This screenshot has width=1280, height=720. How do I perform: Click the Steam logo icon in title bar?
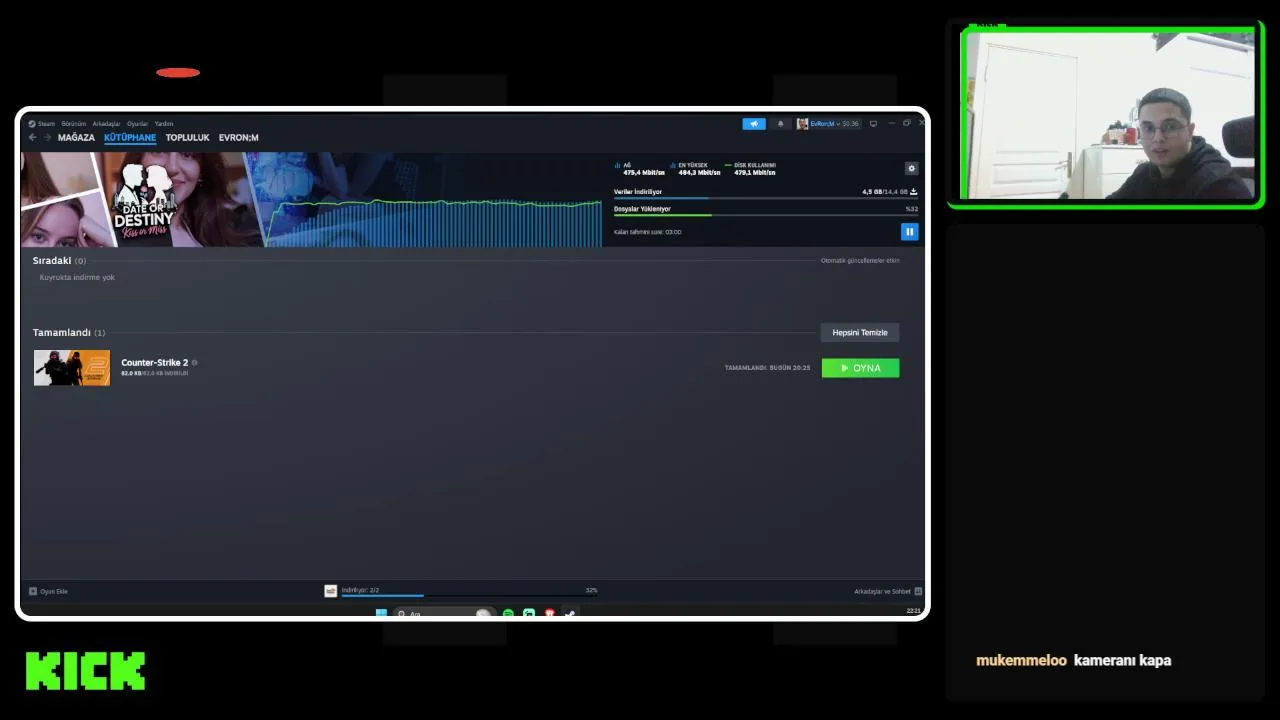pyautogui.click(x=32, y=124)
